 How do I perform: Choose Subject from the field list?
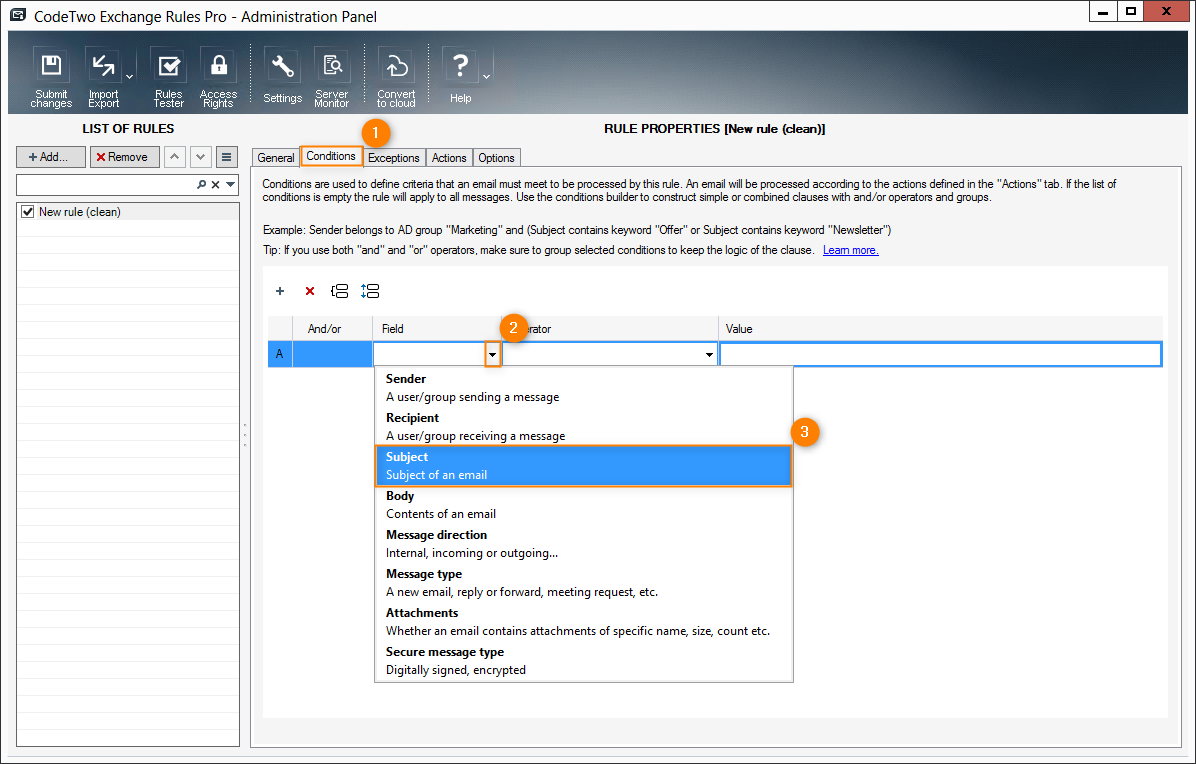584,466
